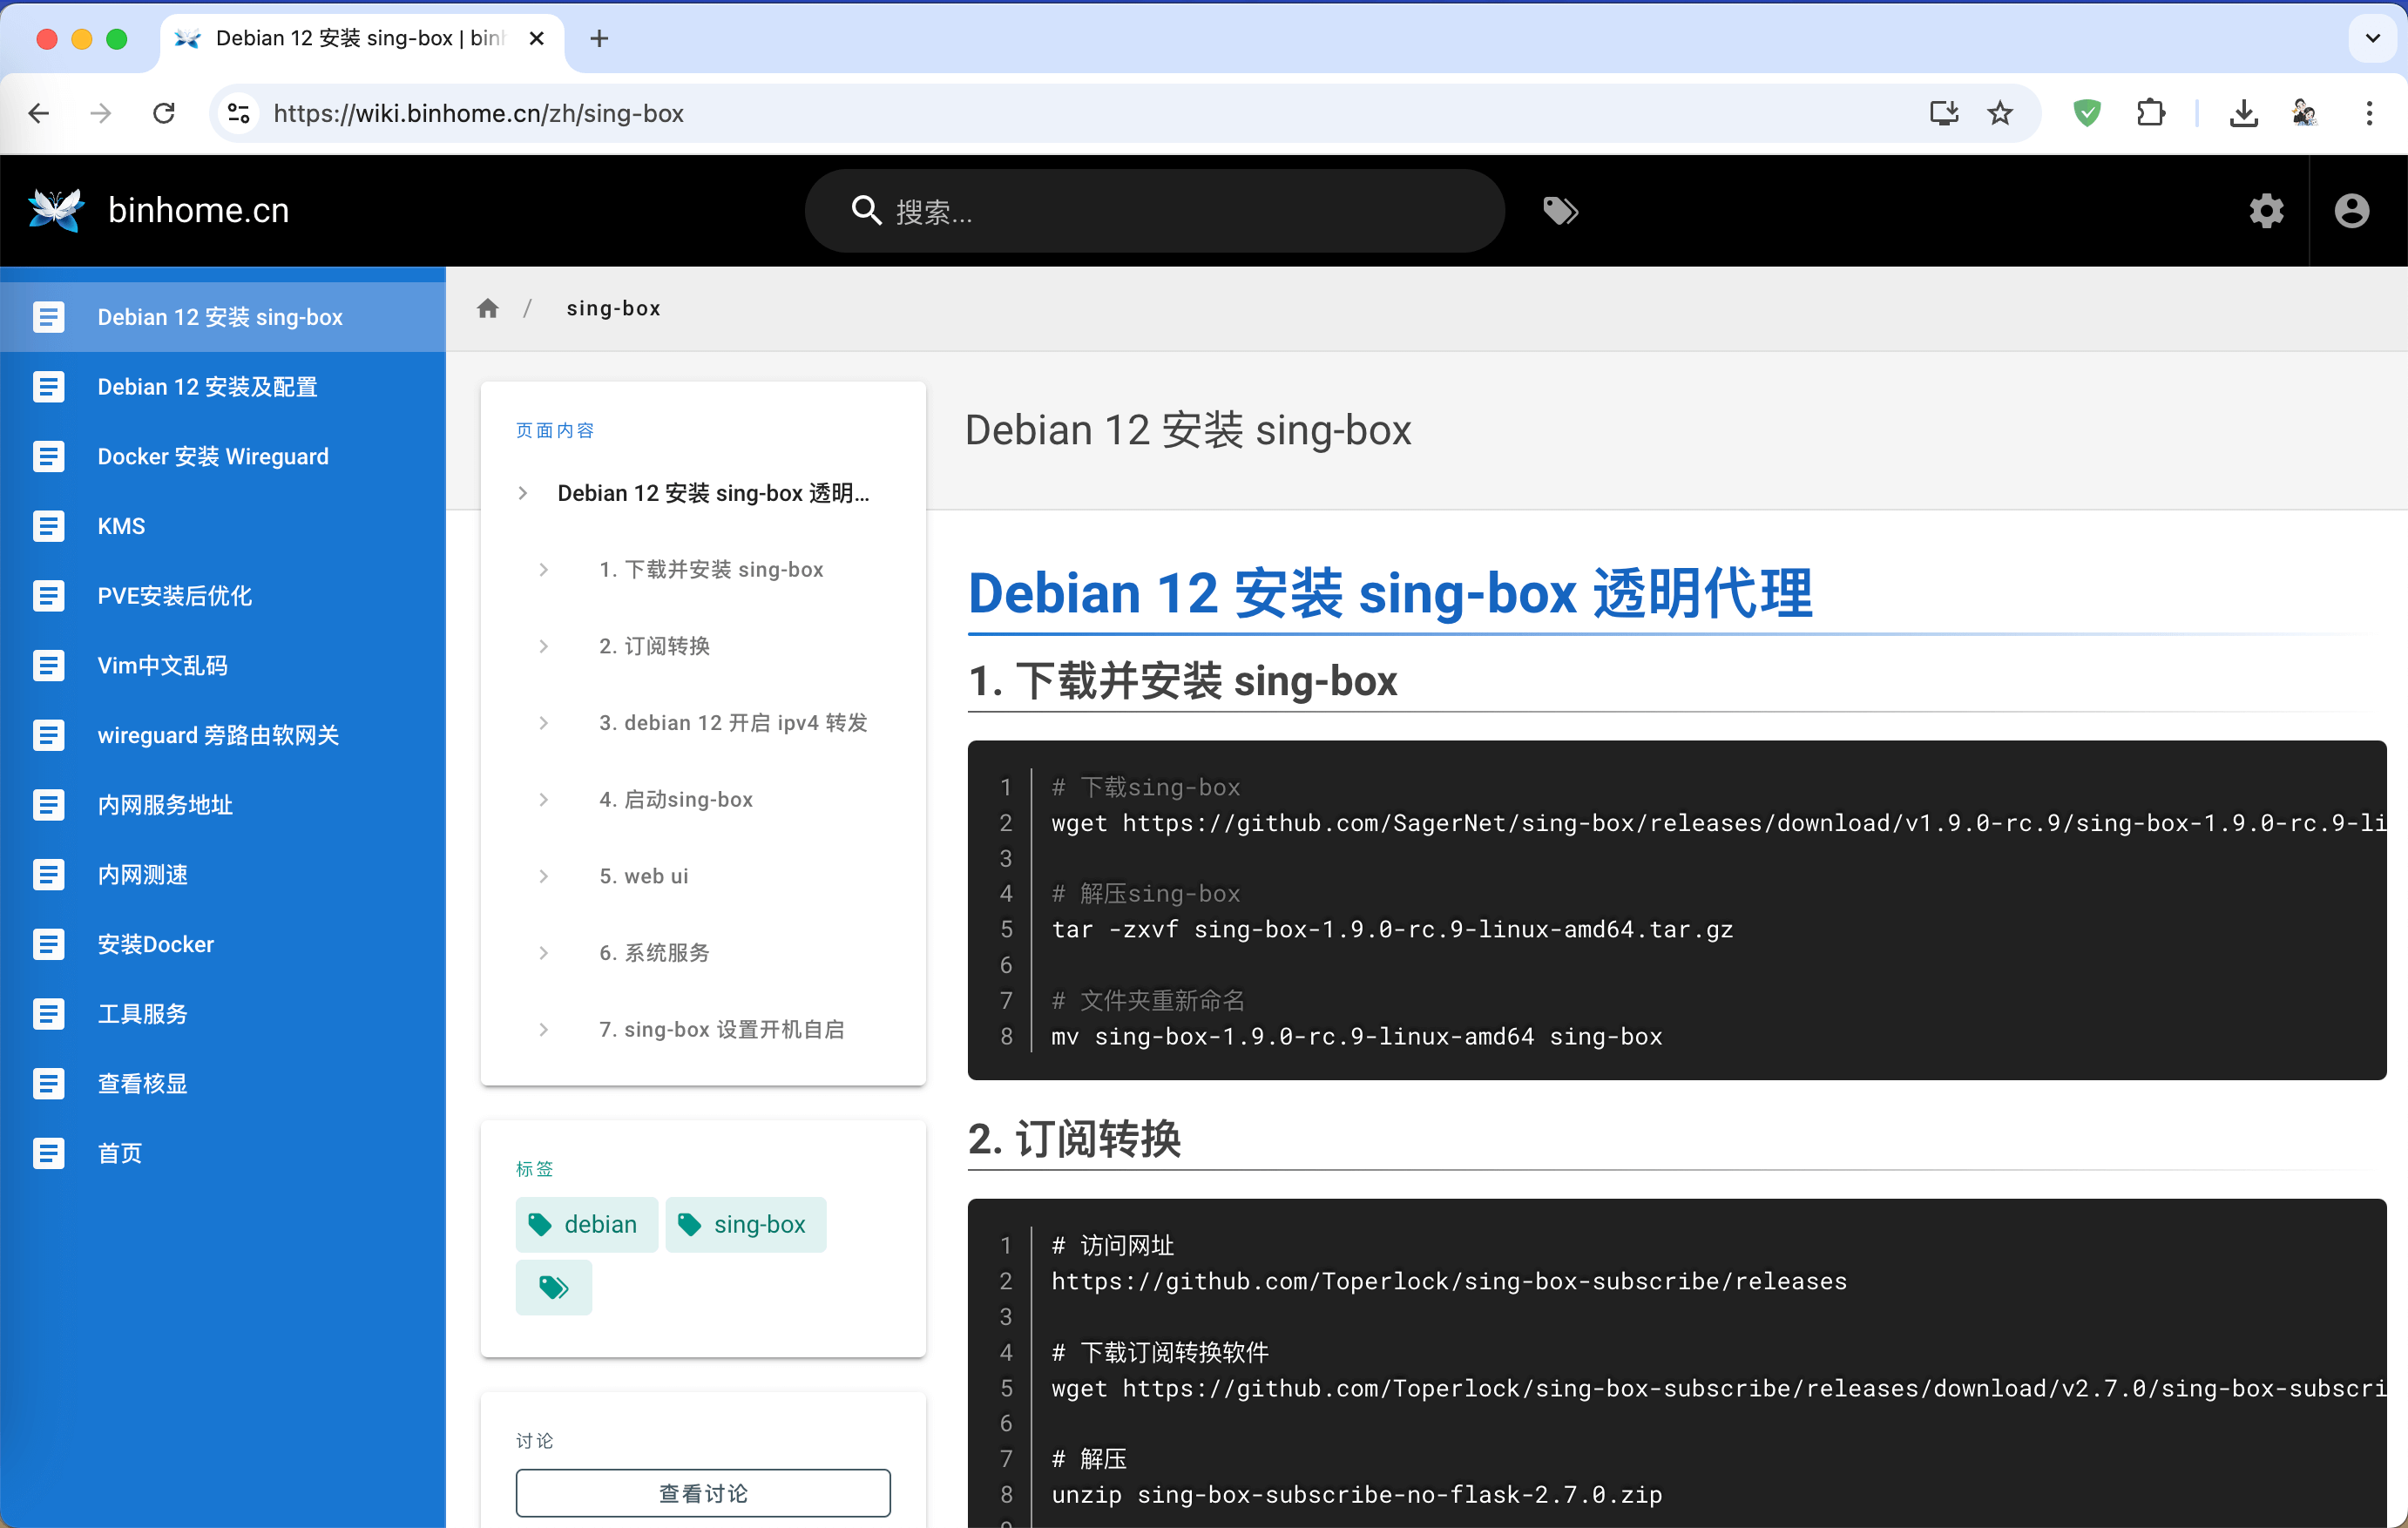Open Vim中文乱码 page

tap(222, 666)
